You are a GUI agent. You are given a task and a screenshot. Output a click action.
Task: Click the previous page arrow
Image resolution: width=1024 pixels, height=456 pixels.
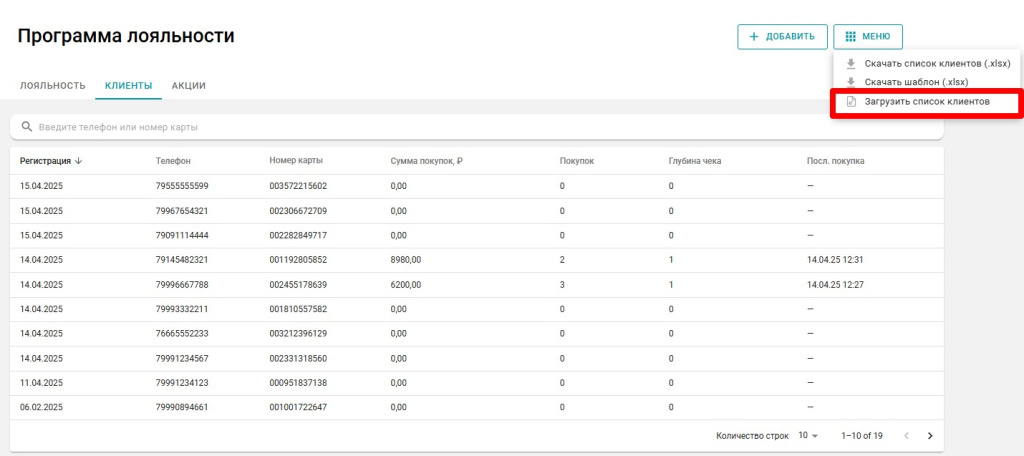(x=907, y=436)
